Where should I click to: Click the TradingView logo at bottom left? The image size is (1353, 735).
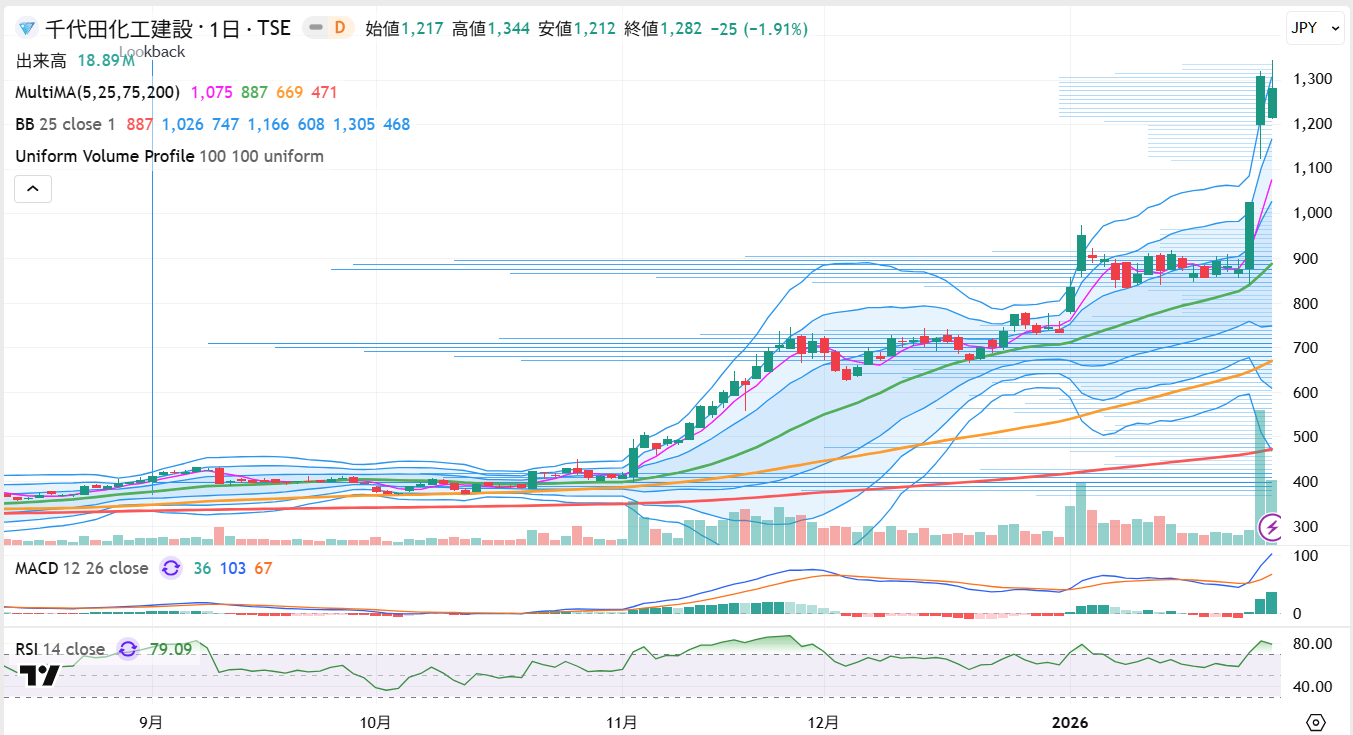(x=40, y=675)
